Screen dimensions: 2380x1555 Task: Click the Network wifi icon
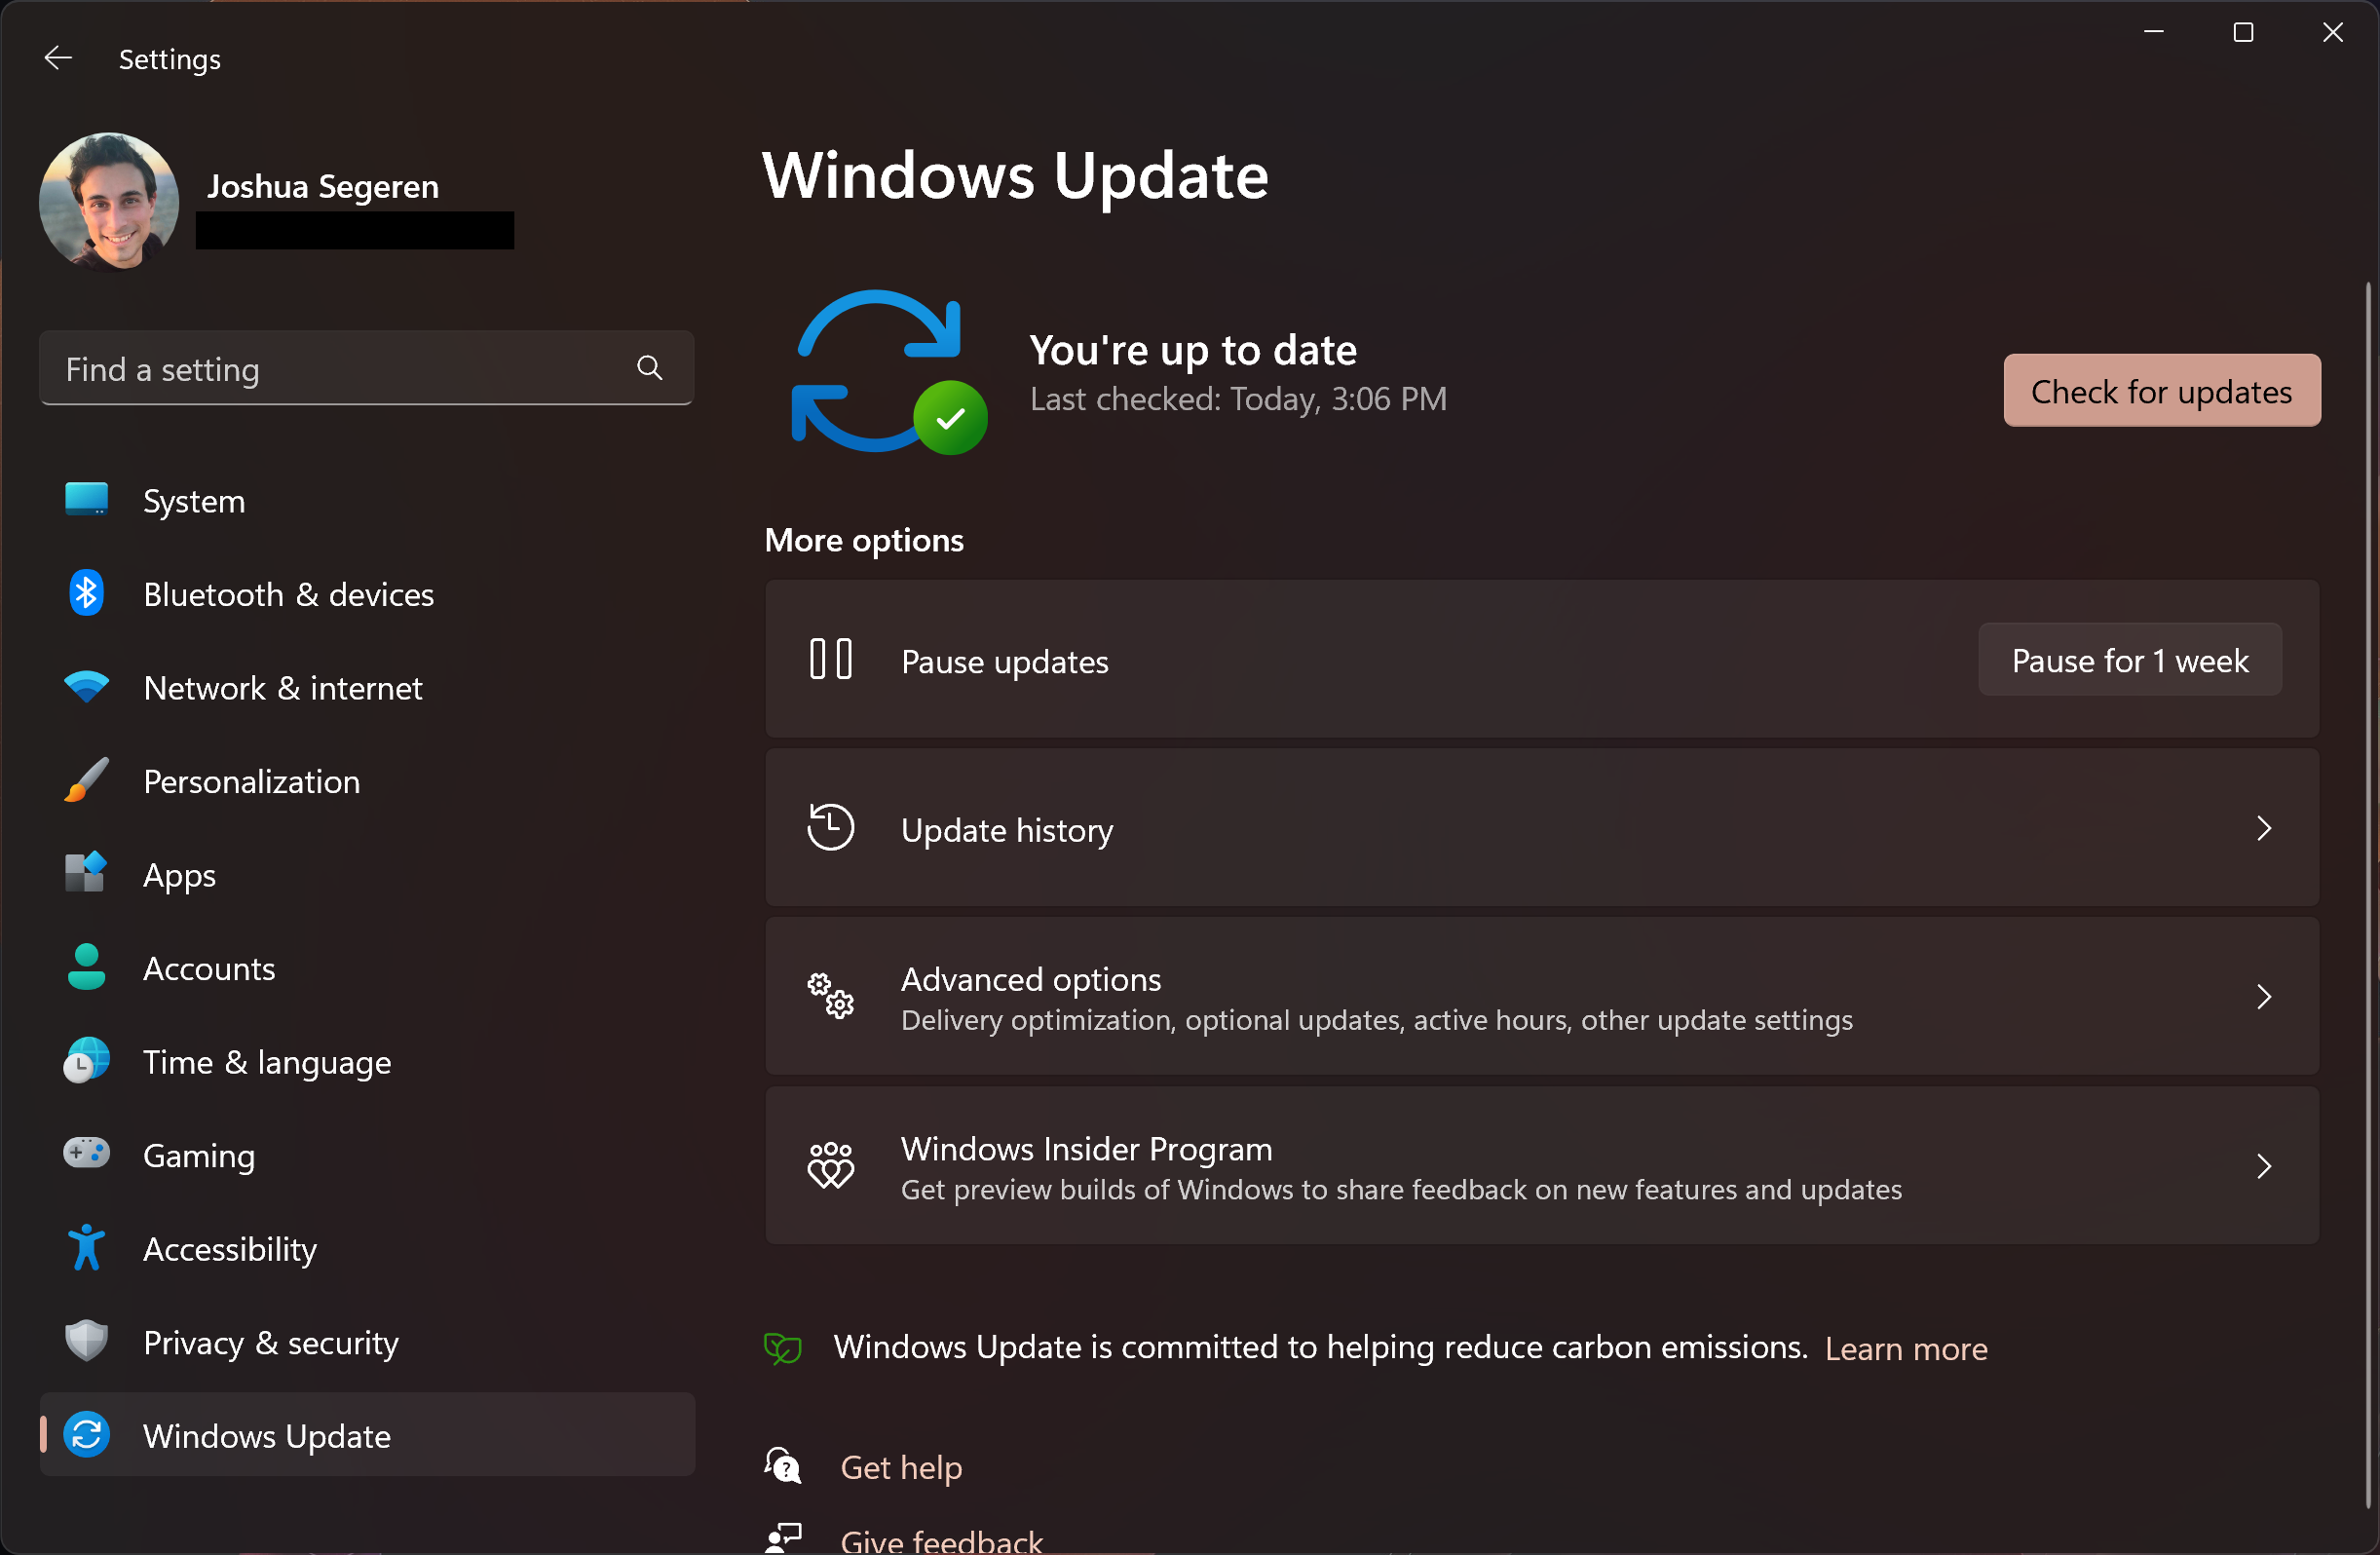pos(86,687)
